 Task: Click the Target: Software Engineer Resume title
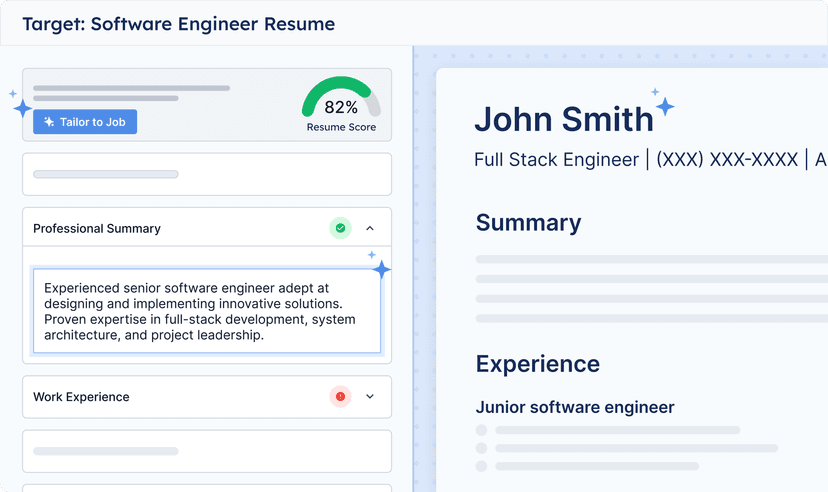click(x=178, y=24)
